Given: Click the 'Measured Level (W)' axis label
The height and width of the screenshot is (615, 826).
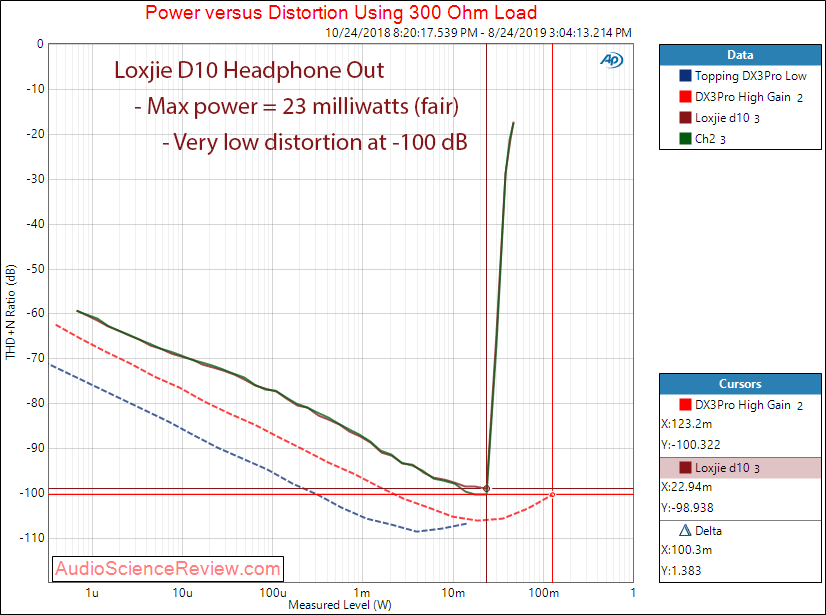Looking at the screenshot, I should [x=340, y=605].
